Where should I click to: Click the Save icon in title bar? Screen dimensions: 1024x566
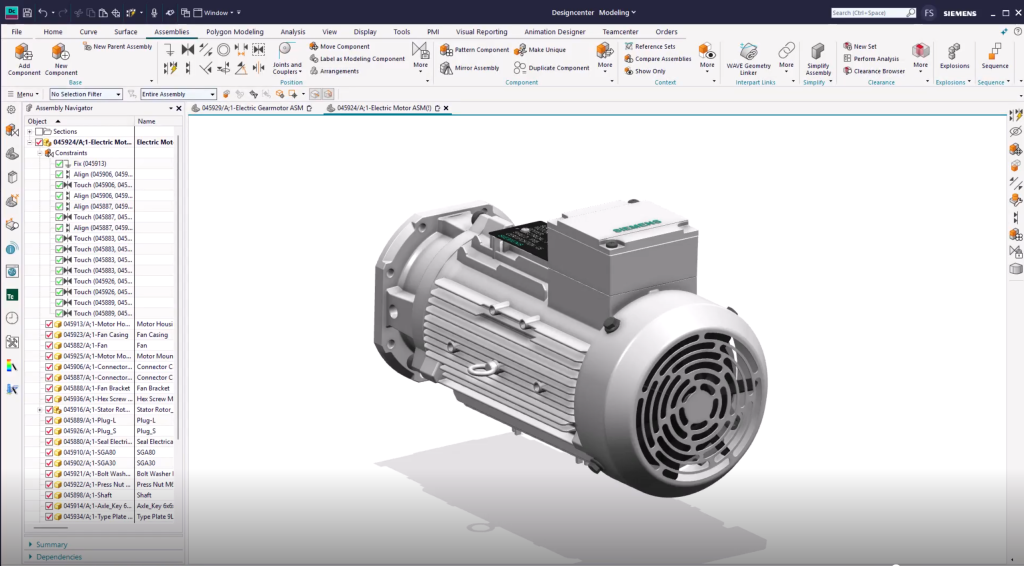click(x=27, y=12)
